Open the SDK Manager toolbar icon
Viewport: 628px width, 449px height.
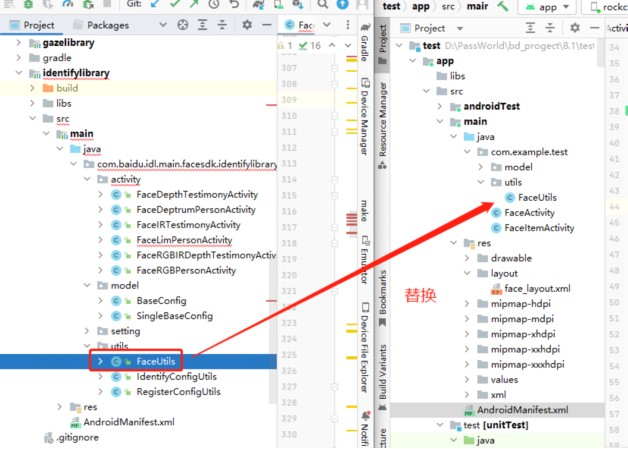[x=298, y=4]
